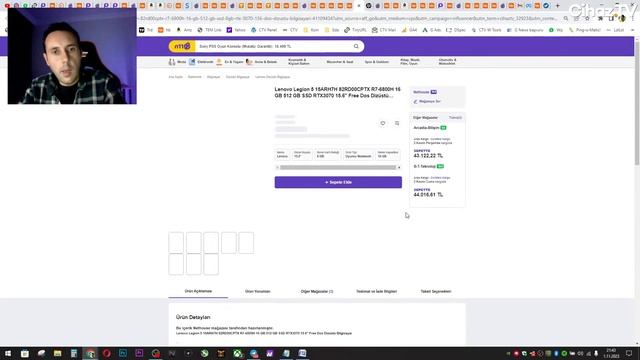Click the 44.016,61 TL price

pos(428,195)
